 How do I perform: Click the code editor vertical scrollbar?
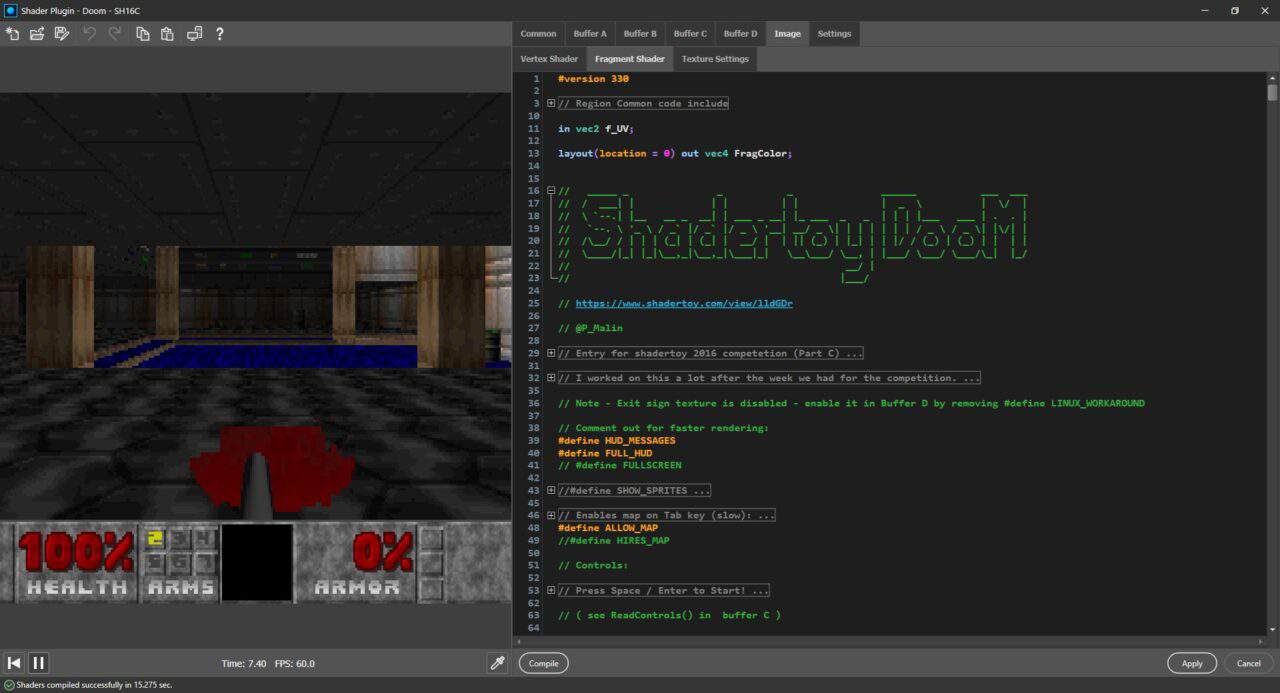[1272, 352]
